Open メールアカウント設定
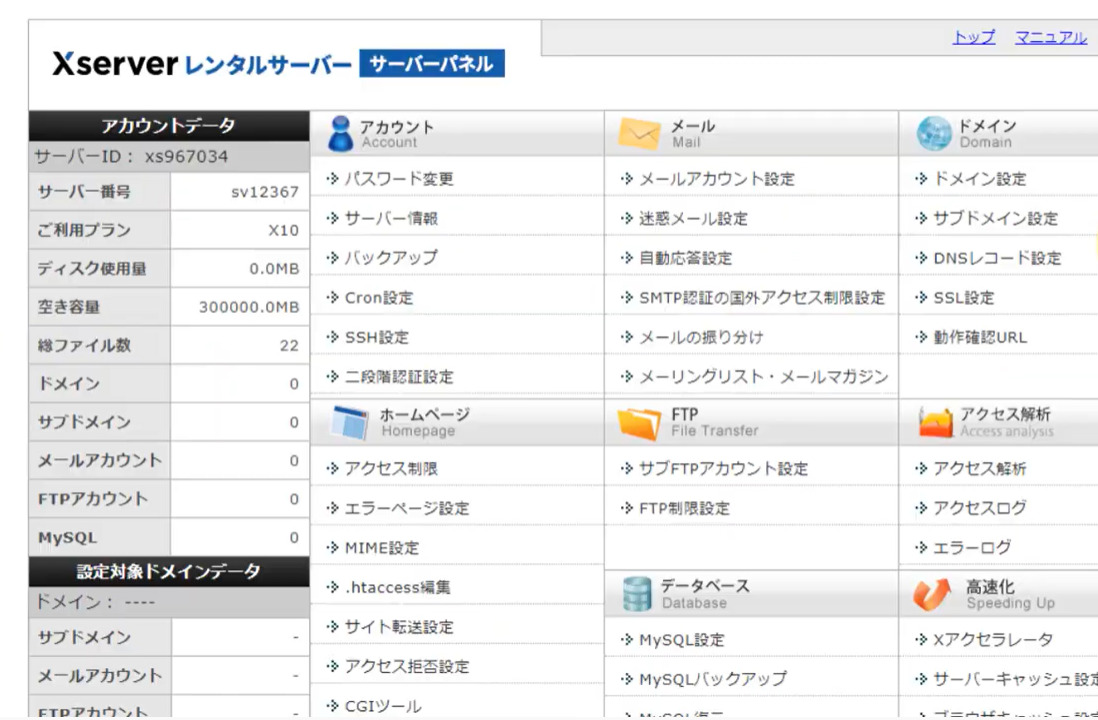The image size is (1098, 720). 717,179
